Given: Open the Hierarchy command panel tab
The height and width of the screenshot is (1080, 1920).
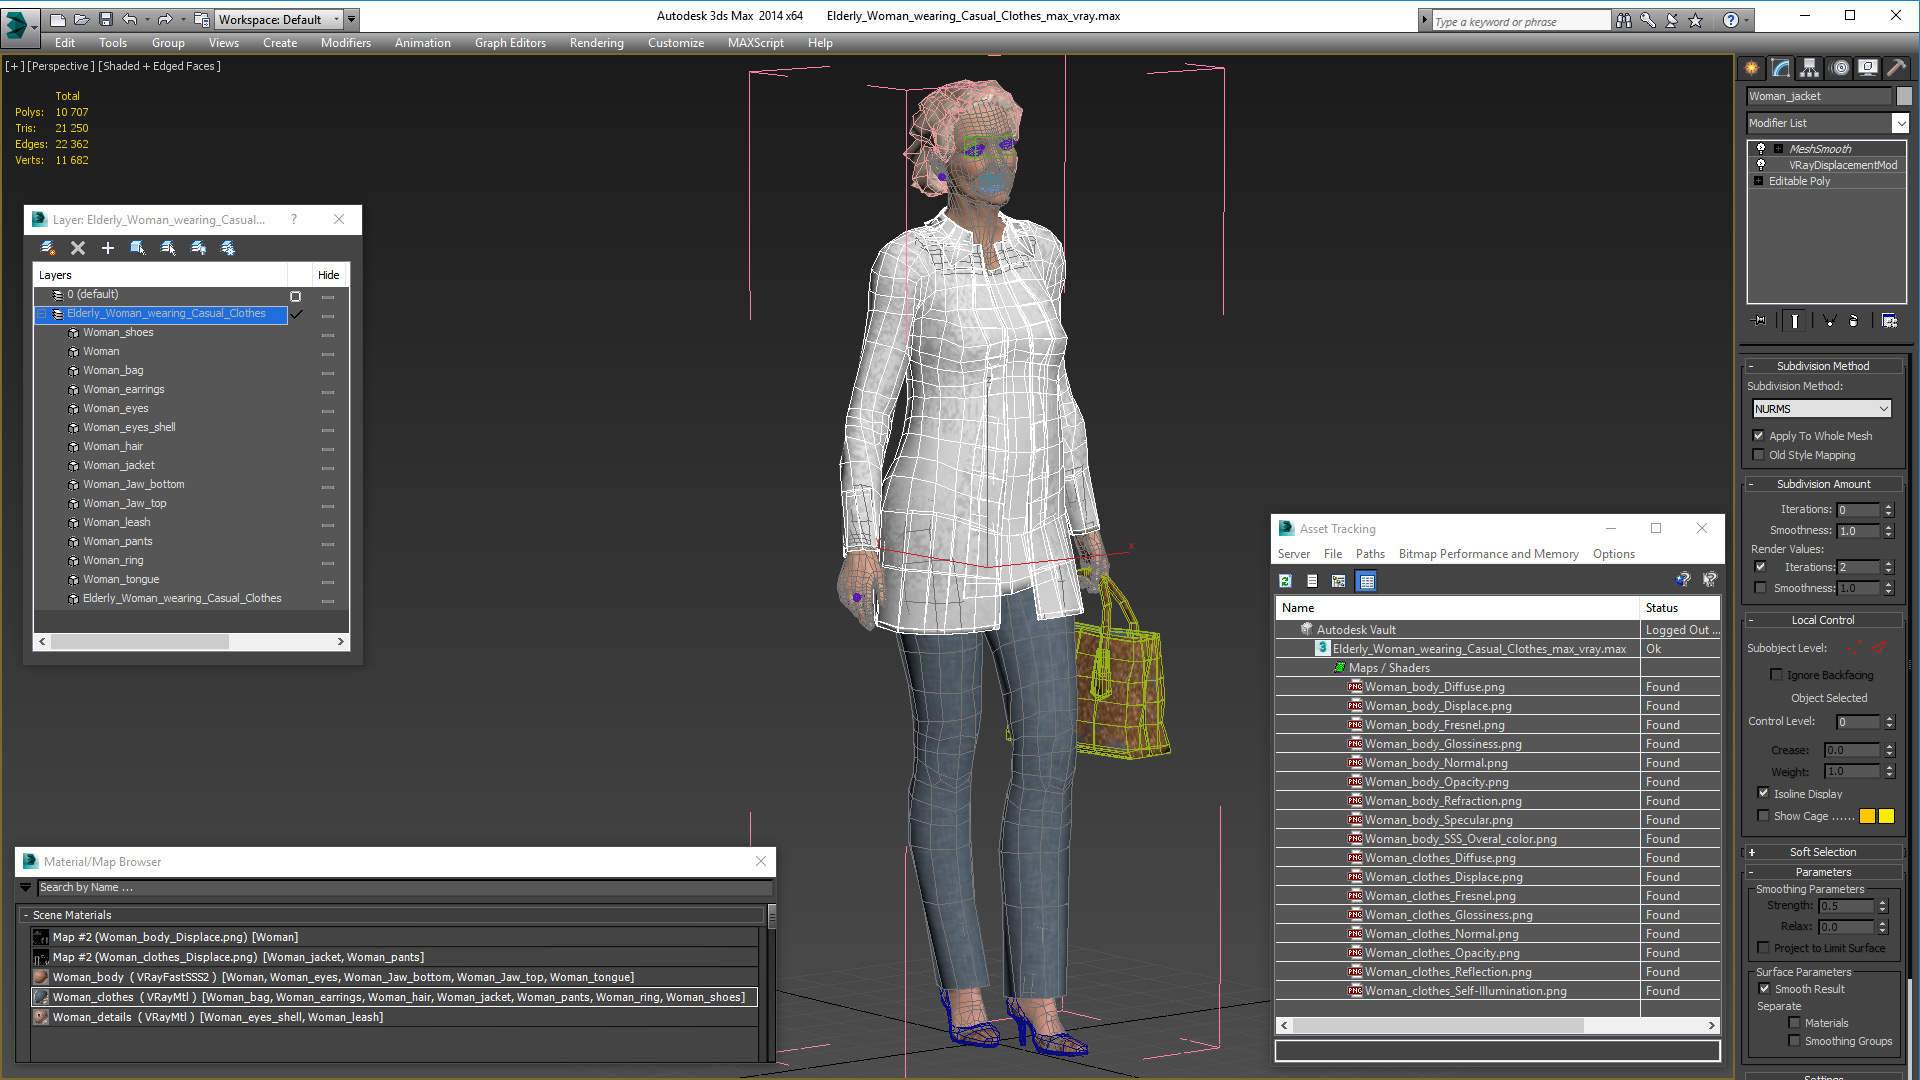Looking at the screenshot, I should (1809, 68).
